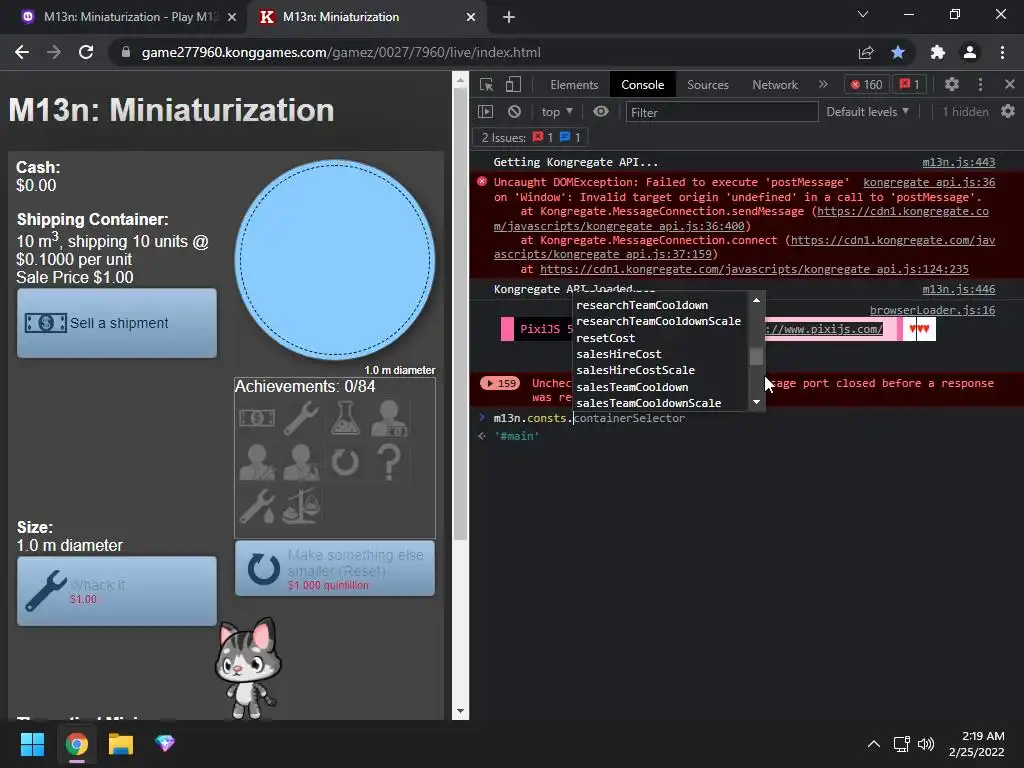1024x768 pixels.
Task: Open File Explorer from the taskbar
Action: (x=121, y=744)
